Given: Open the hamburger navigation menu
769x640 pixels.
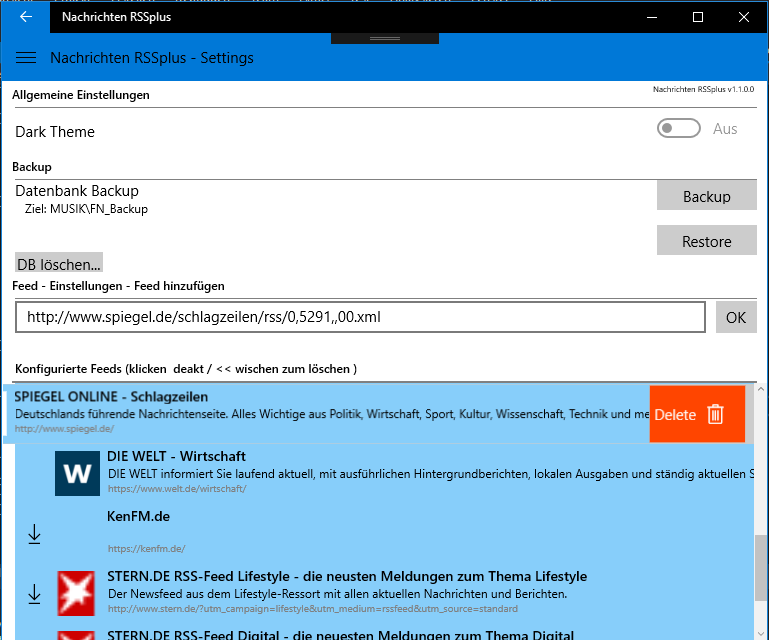Looking at the screenshot, I should 26,58.
